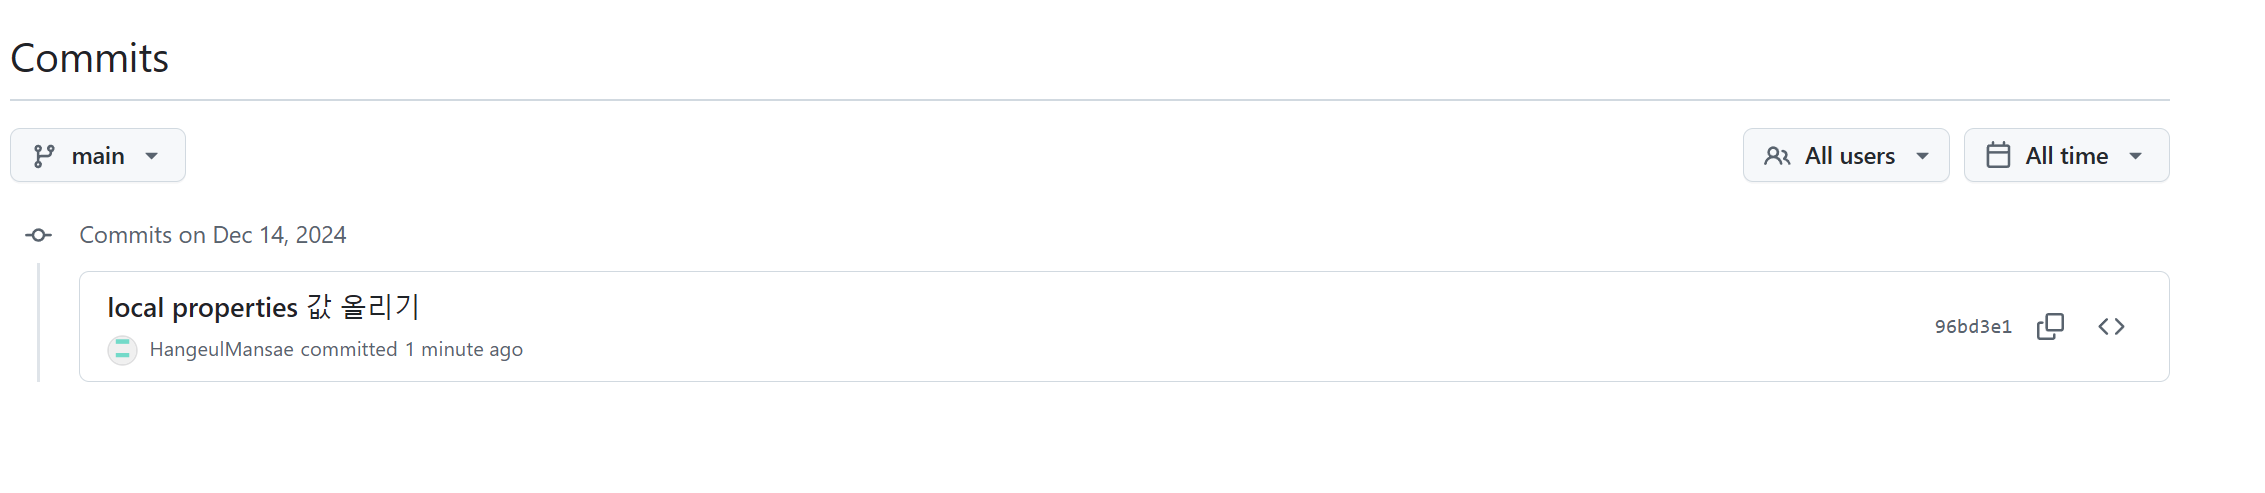Expand the main branch selector caret
Screen dimensions: 2265x493
(152, 156)
